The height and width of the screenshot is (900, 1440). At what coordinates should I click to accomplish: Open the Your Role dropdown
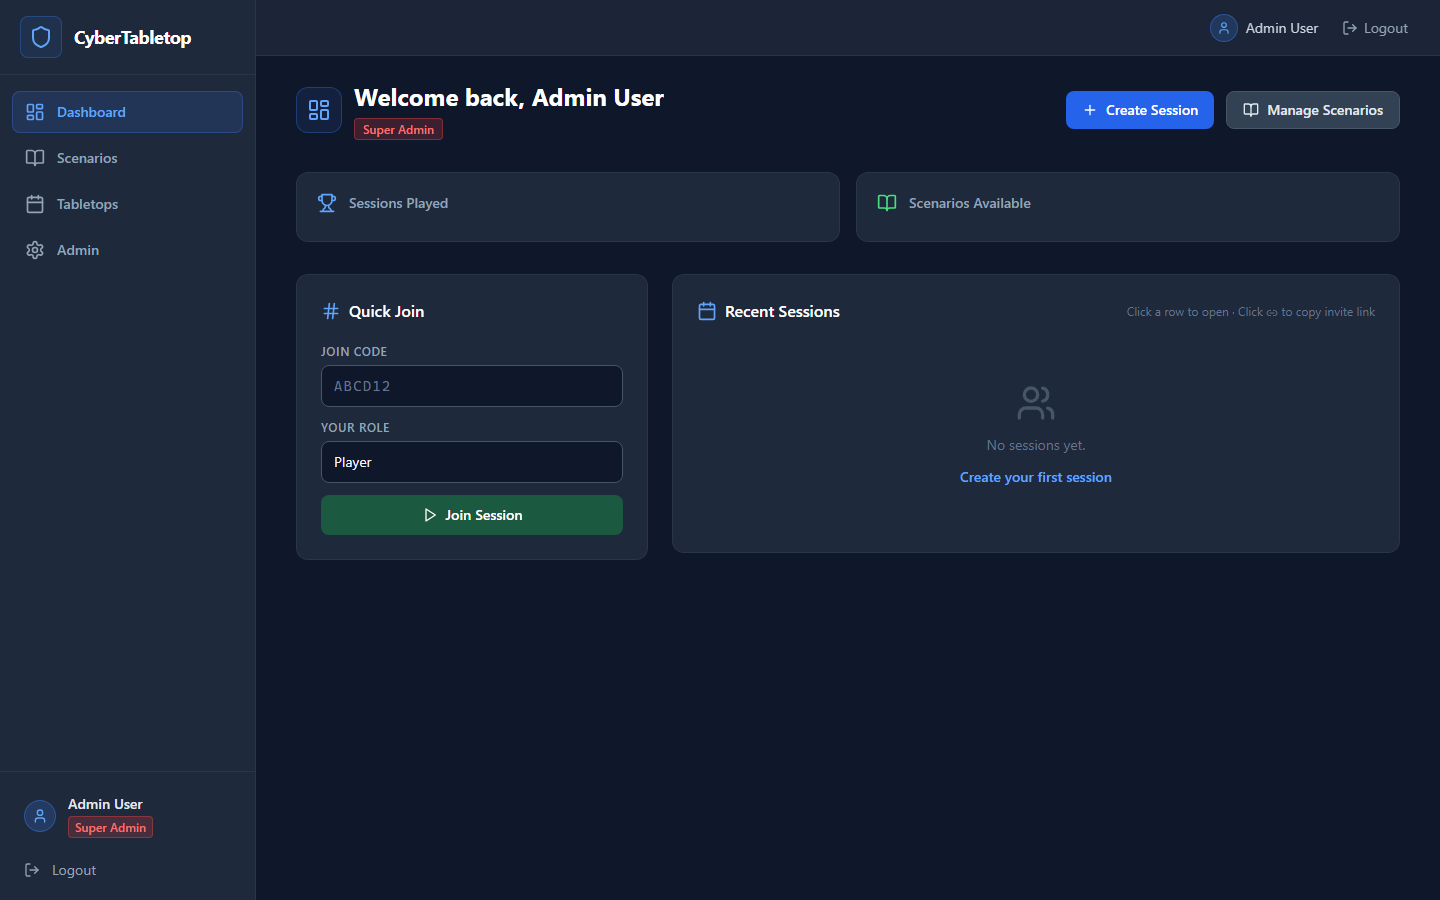(x=472, y=462)
